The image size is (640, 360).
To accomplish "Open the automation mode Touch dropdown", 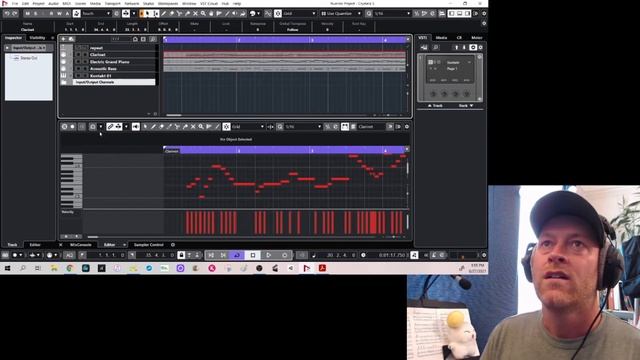I will (x=96, y=13).
